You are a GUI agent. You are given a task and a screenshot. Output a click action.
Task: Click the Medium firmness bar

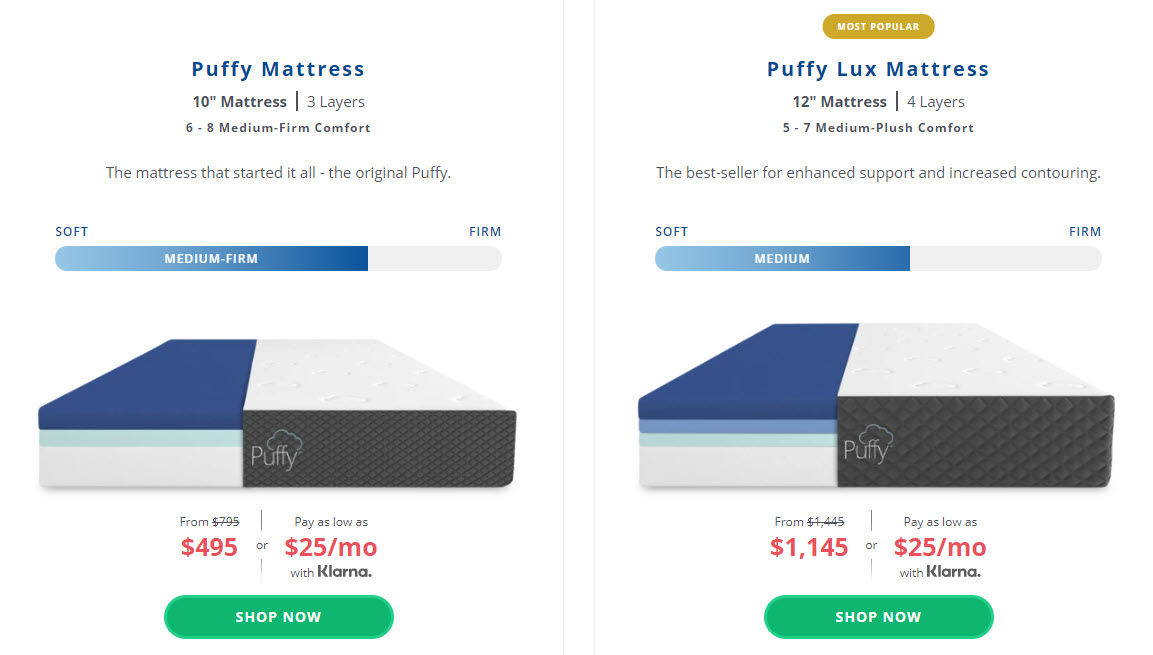point(782,259)
